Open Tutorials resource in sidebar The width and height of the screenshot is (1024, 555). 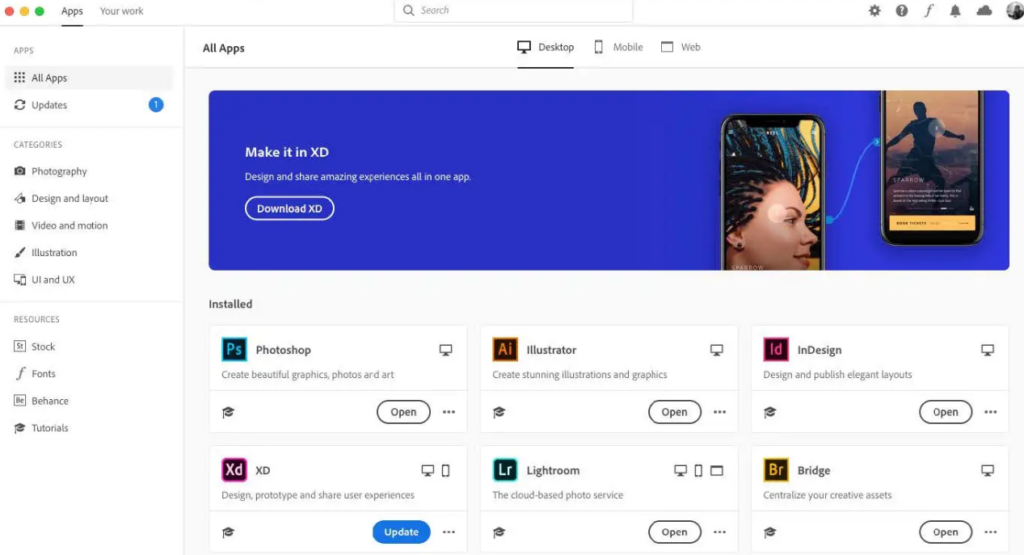[x=41, y=428]
